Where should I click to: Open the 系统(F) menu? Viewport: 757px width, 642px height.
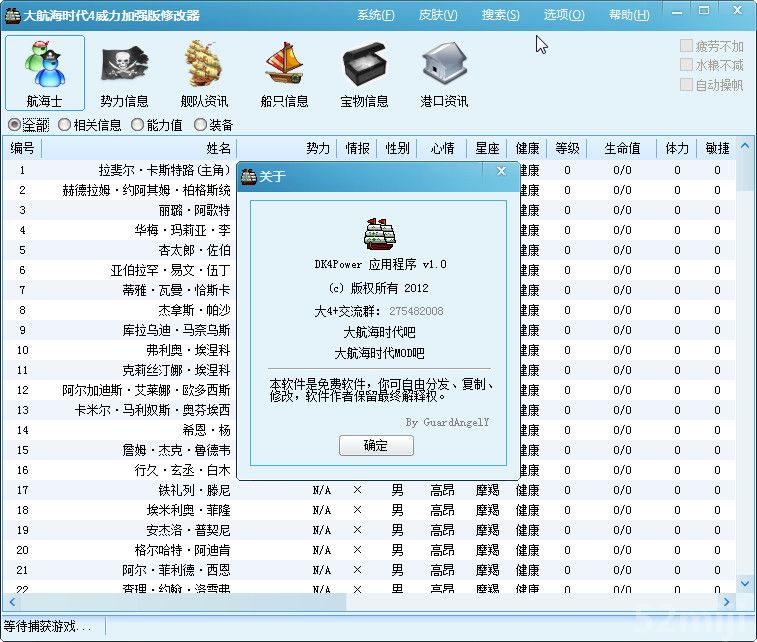[x=375, y=15]
